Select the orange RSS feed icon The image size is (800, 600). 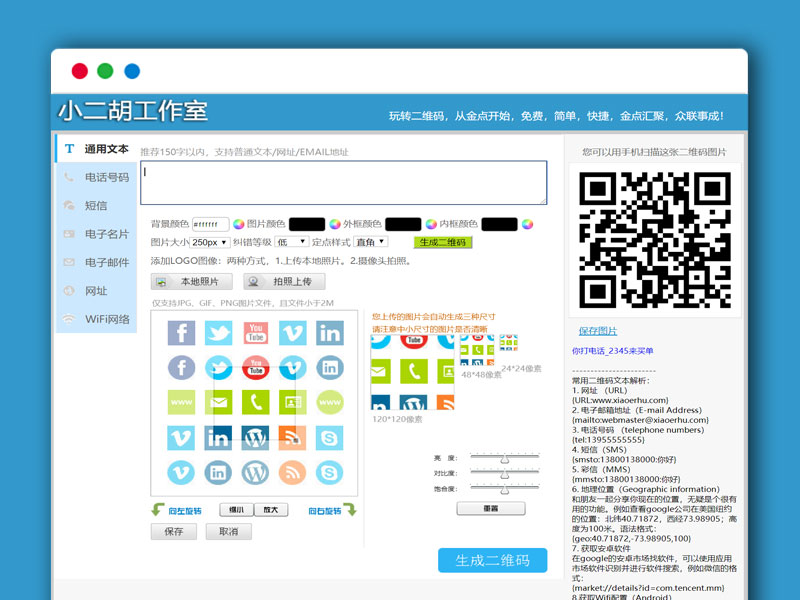290,439
